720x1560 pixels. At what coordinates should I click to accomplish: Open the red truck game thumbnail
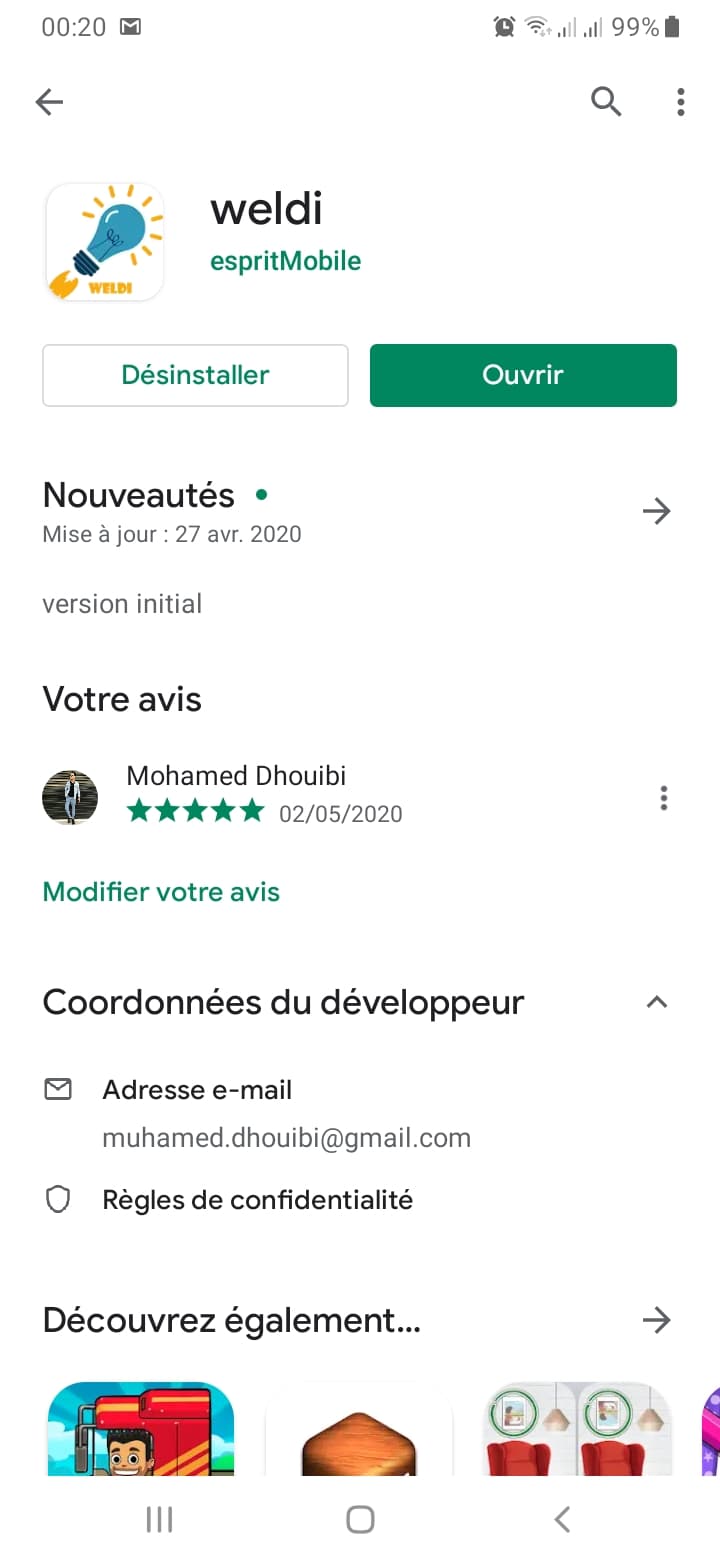click(141, 1428)
